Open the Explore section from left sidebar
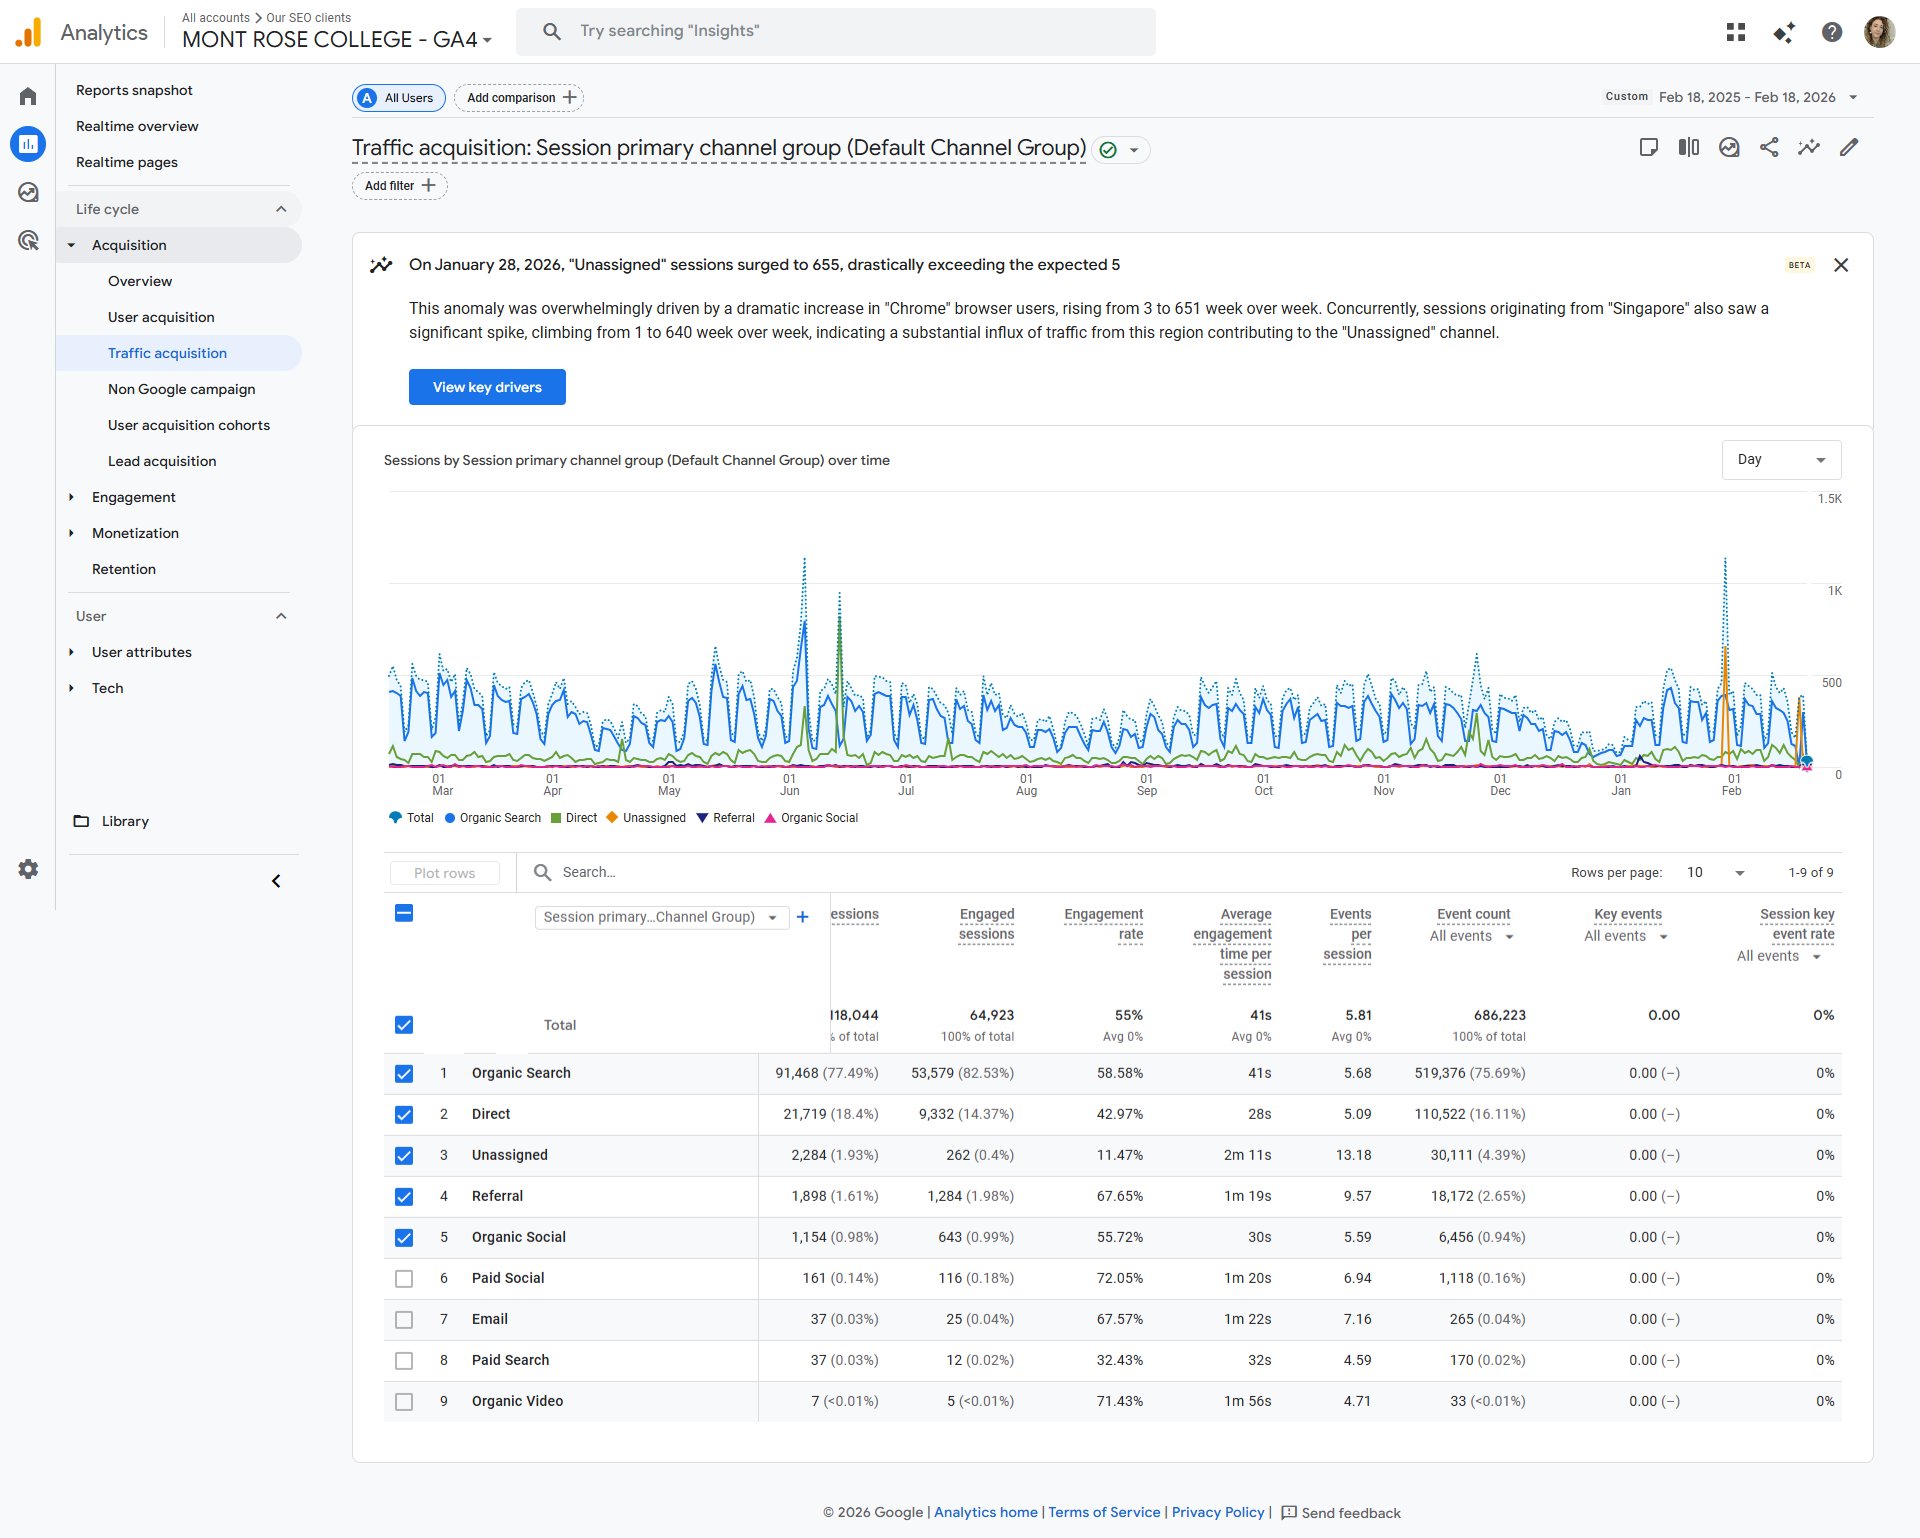Image resolution: width=1920 pixels, height=1538 pixels. pos(28,191)
